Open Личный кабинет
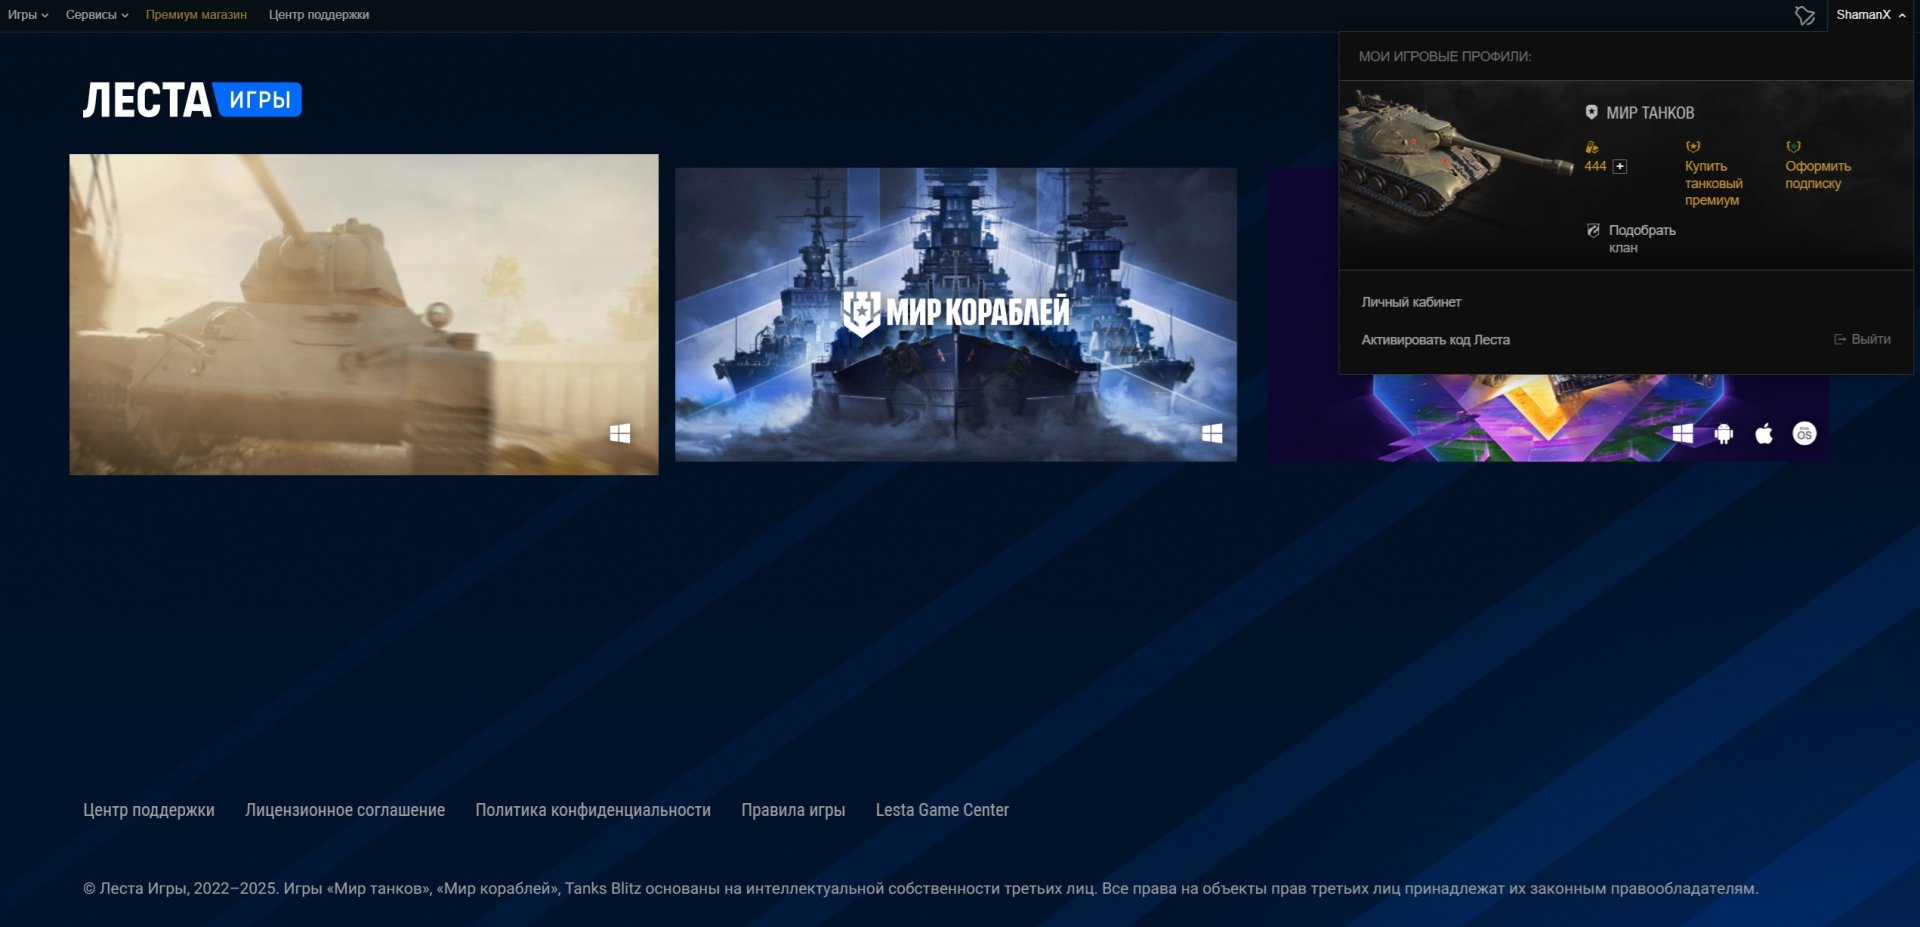This screenshot has width=1920, height=927. click(1411, 302)
